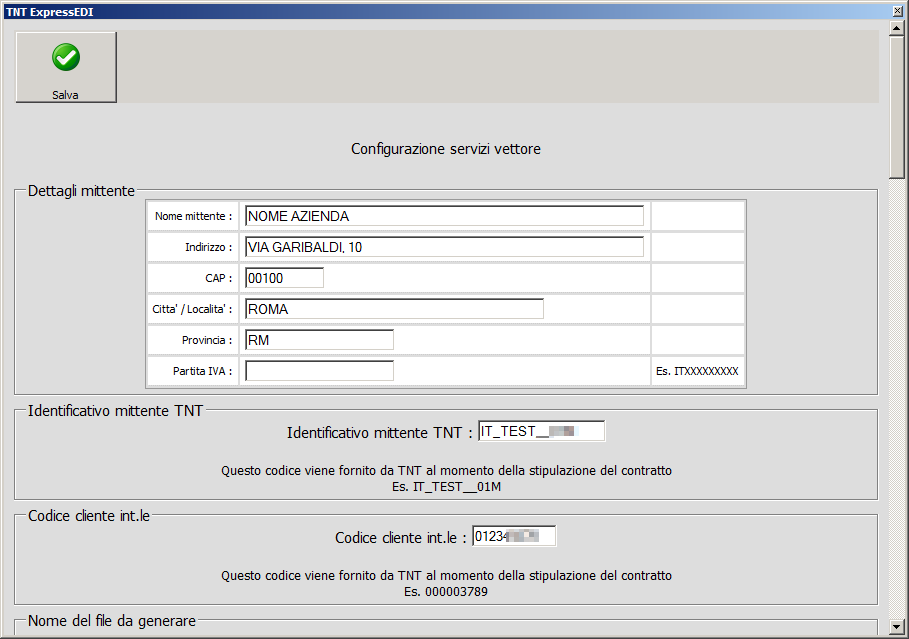Click the 'Es. ITXXXXXXXXX' example text
909x639 pixels.
click(697, 371)
